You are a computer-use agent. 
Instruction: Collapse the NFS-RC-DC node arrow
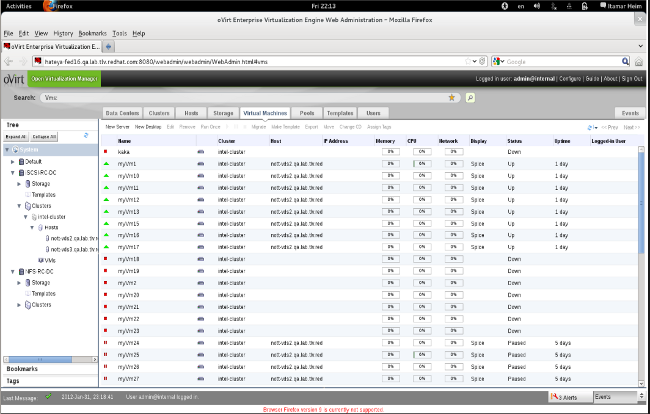(13, 272)
